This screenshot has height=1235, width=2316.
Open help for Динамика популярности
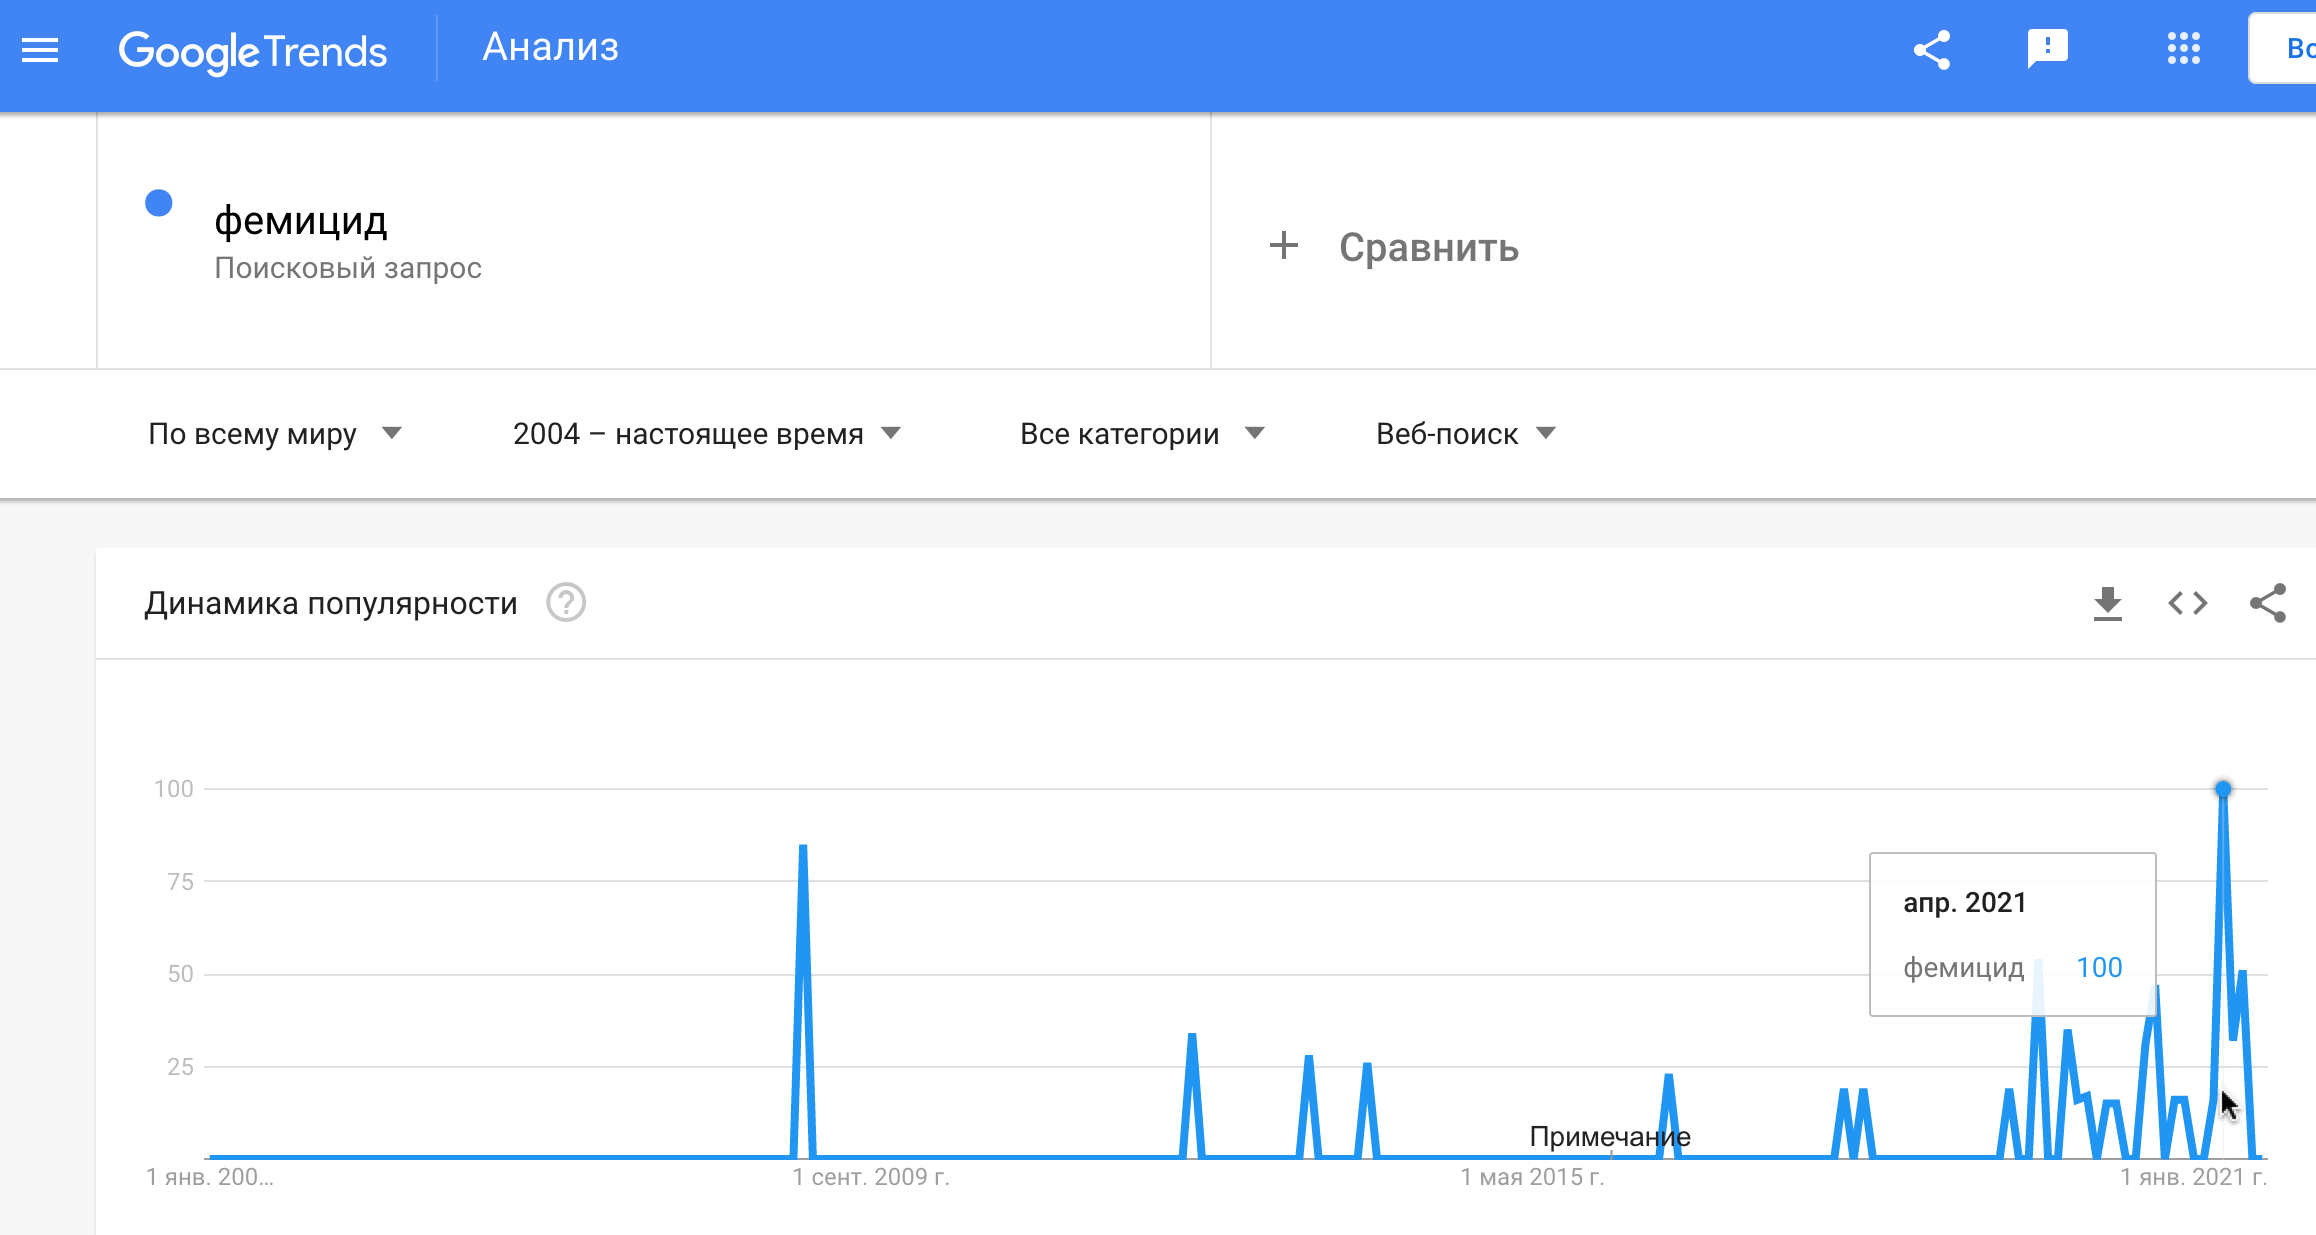pos(566,603)
